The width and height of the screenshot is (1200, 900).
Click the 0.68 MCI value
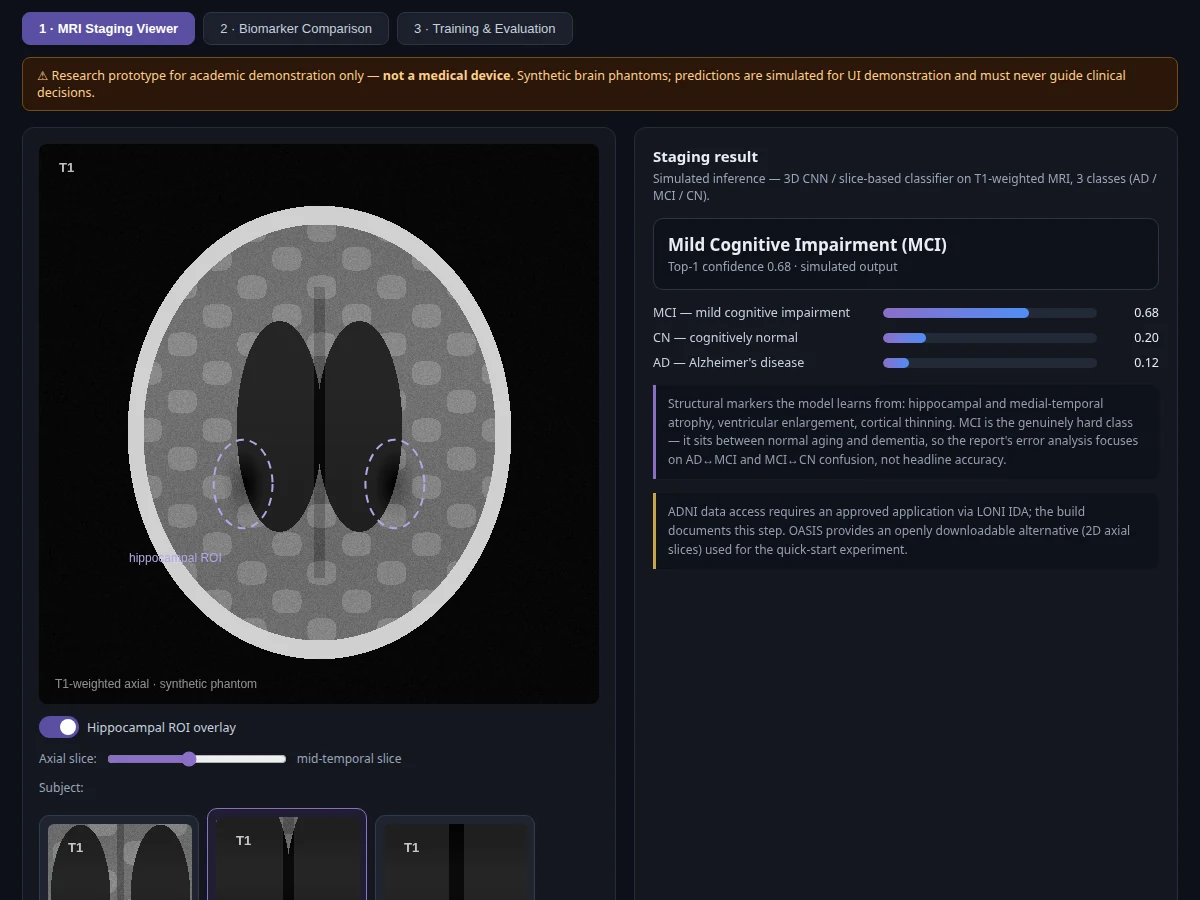[1146, 313]
